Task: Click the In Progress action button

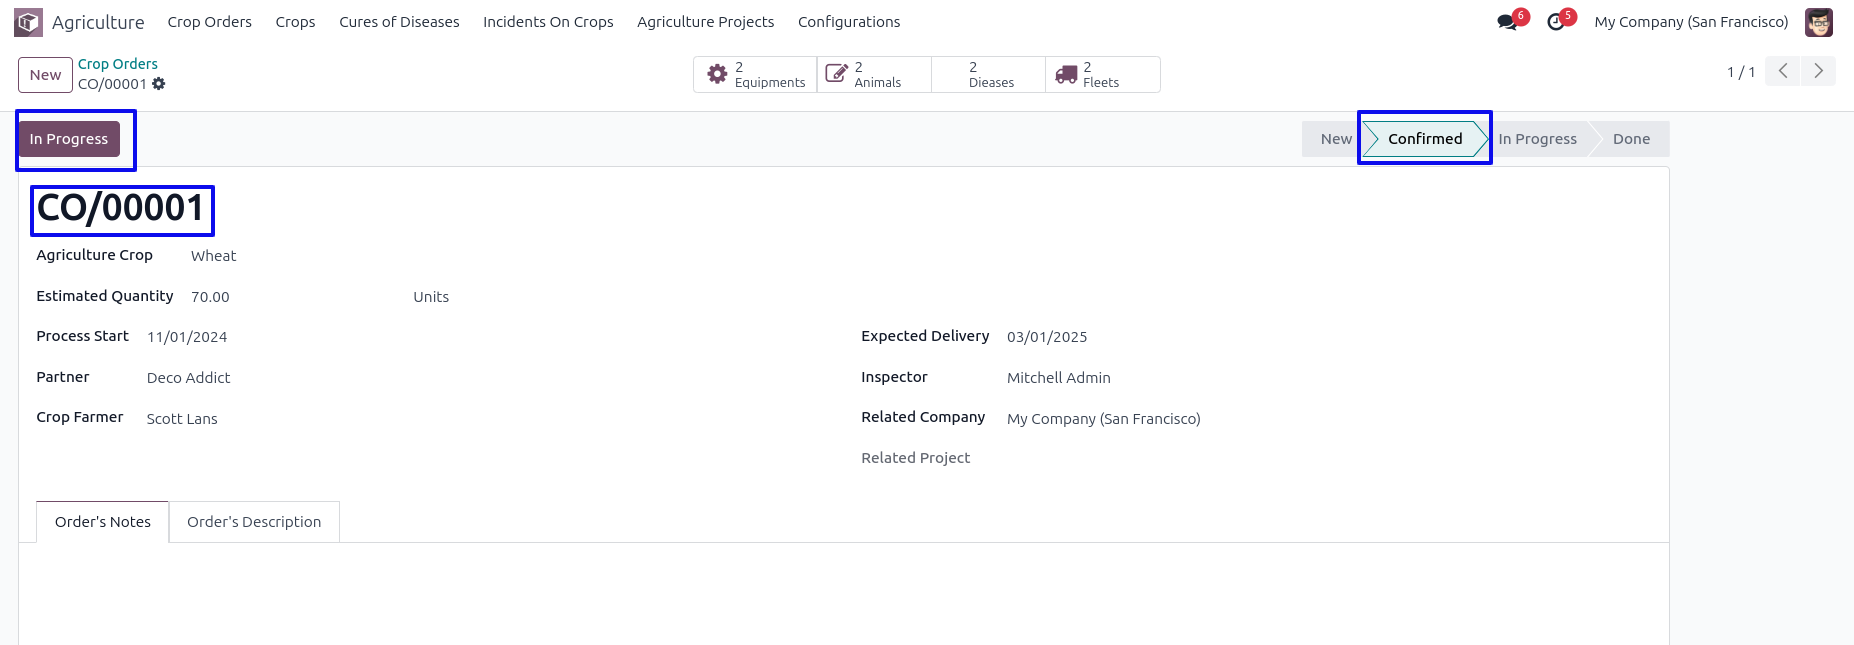Action: (69, 139)
